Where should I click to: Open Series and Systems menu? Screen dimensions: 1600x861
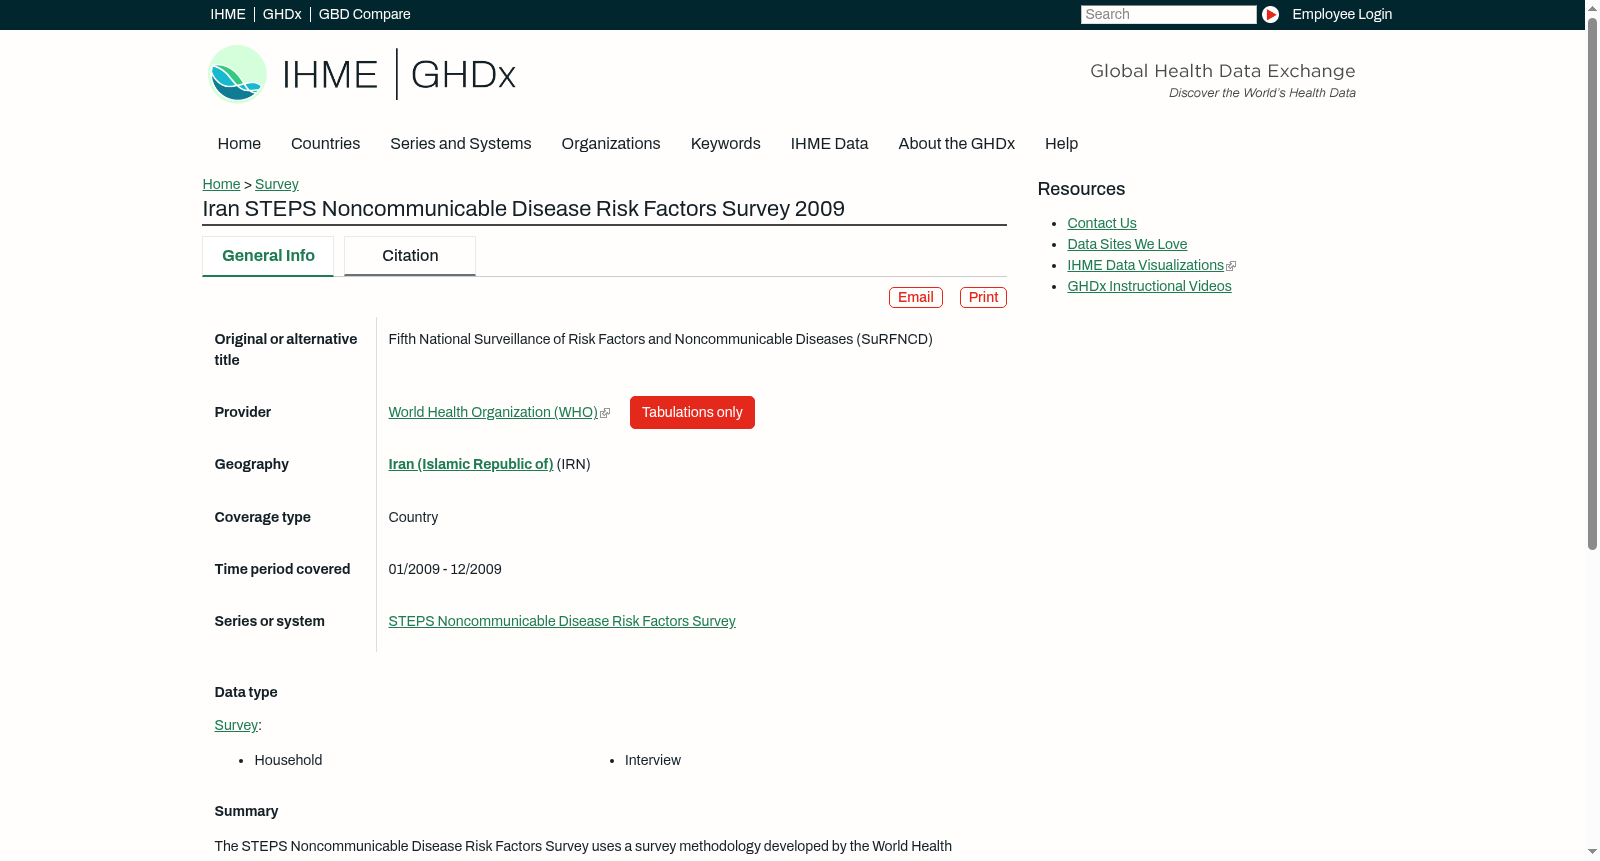point(460,144)
